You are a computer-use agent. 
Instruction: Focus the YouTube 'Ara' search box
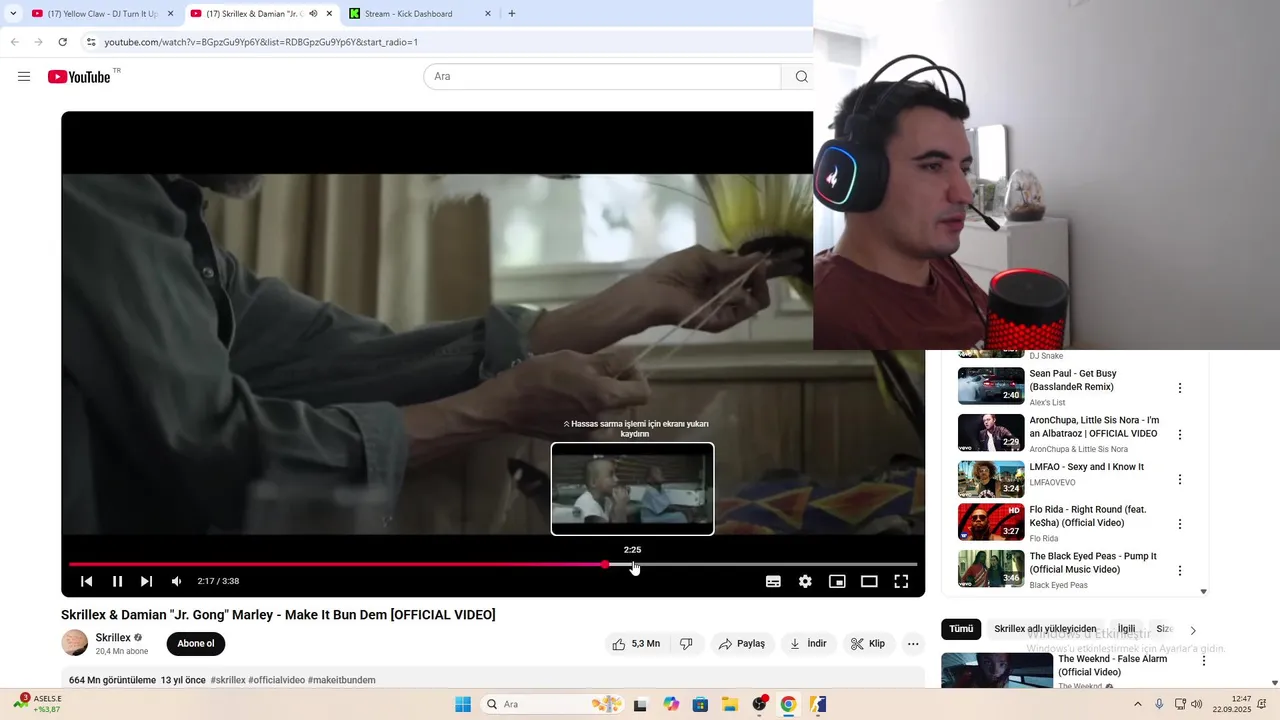(602, 77)
